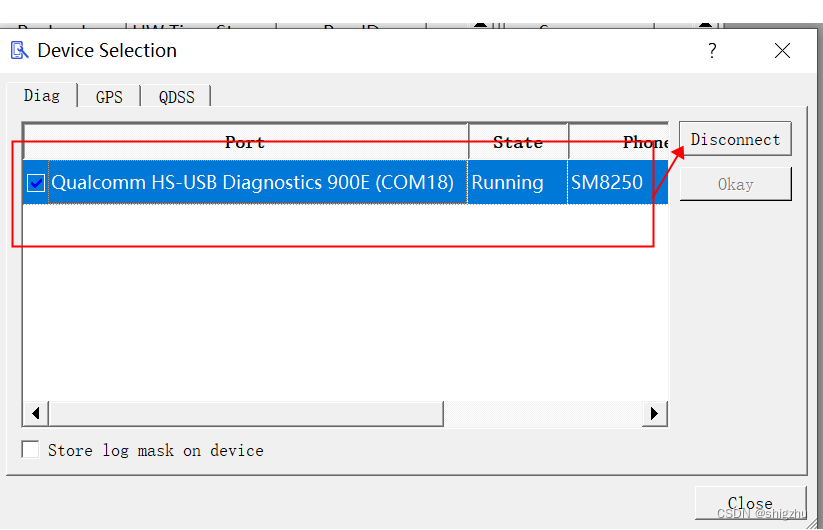The image size is (823, 530).
Task: Click the State column header
Action: coord(518,142)
